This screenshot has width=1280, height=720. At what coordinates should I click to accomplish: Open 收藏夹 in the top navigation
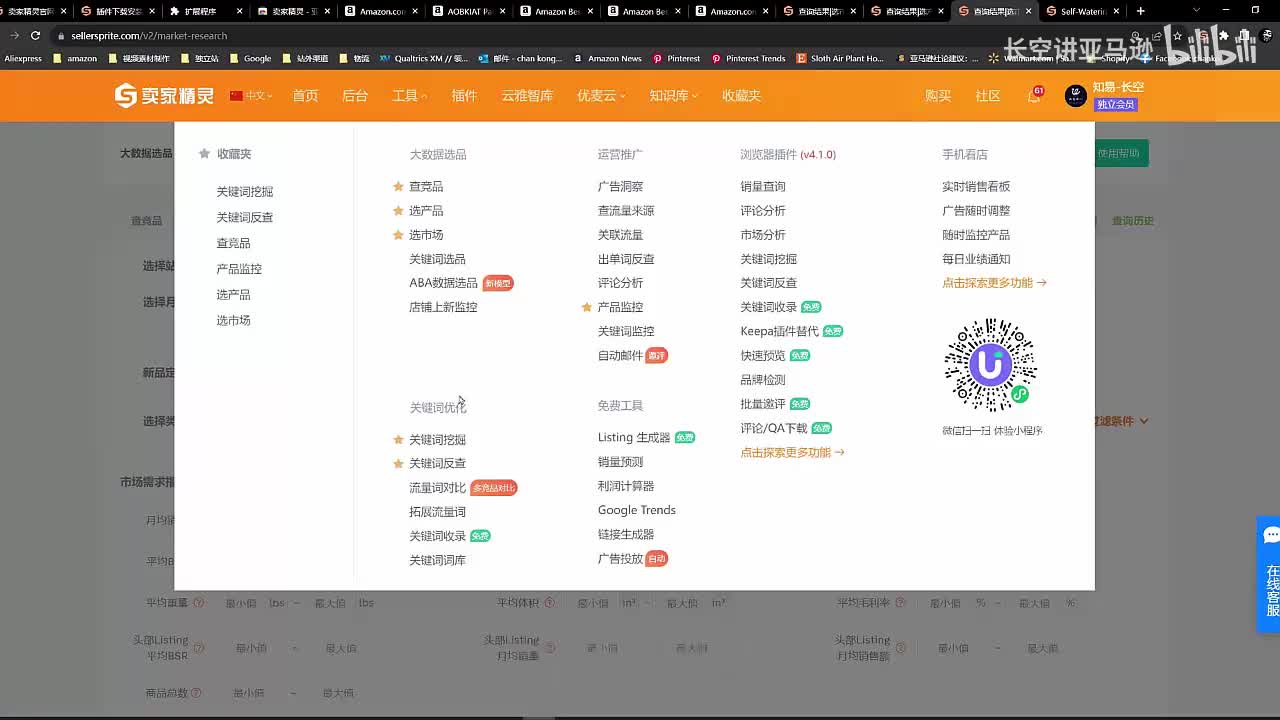pos(742,96)
